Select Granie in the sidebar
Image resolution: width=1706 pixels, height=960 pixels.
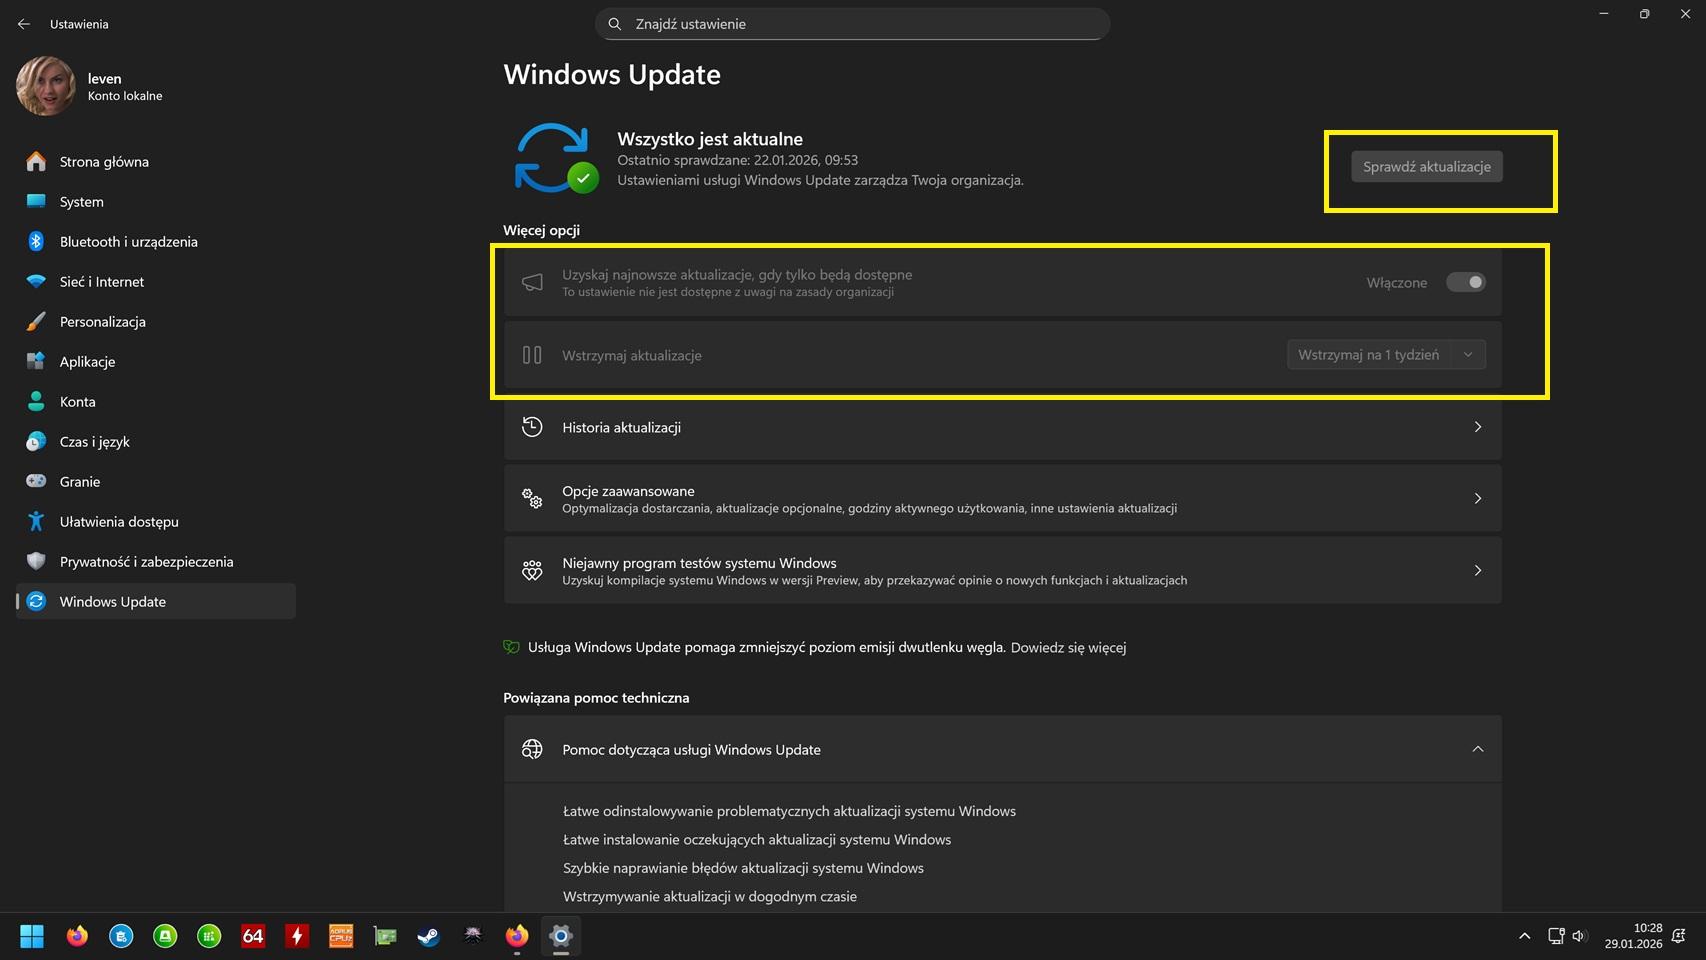pos(155,481)
